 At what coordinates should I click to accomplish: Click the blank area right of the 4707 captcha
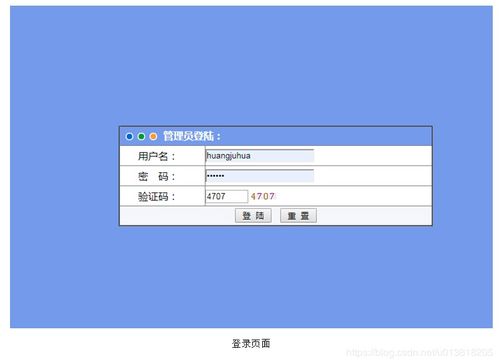point(354,196)
